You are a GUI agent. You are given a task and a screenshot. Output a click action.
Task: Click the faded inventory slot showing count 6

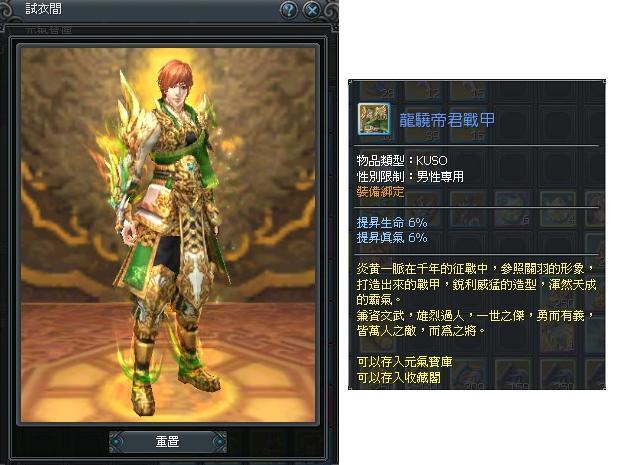point(512,209)
